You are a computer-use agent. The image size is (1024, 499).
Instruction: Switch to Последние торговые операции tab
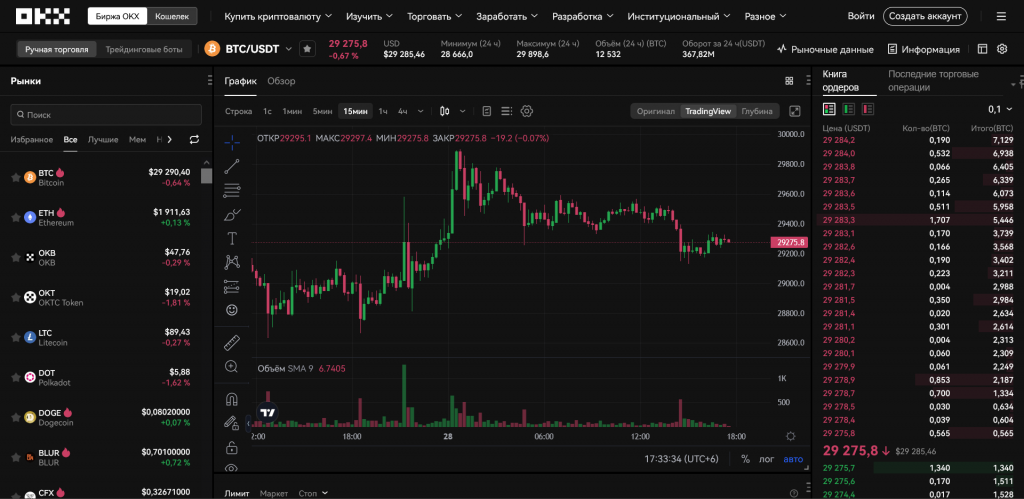click(933, 80)
